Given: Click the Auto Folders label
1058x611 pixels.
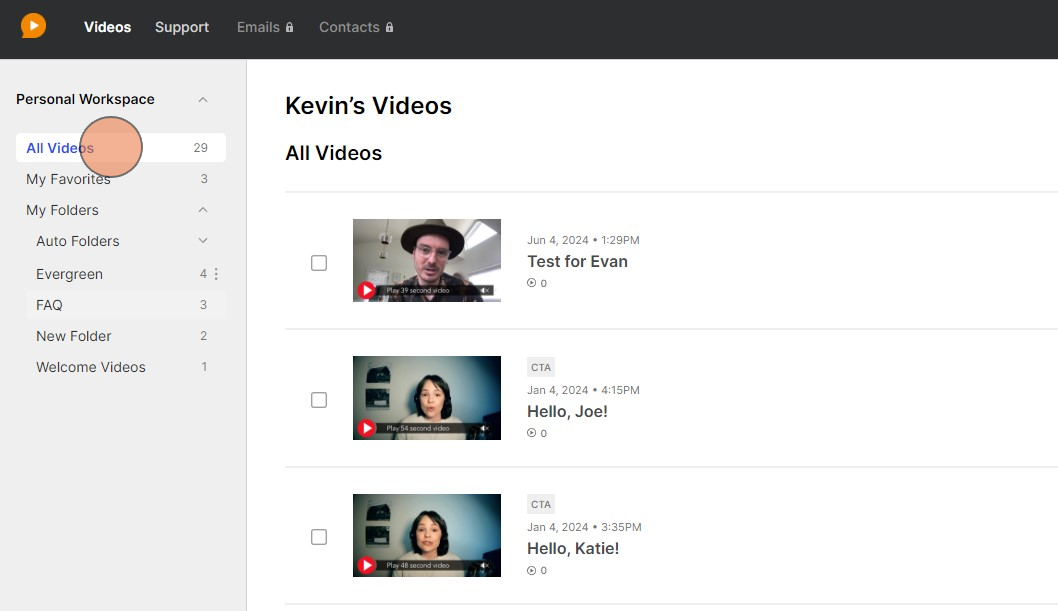Looking at the screenshot, I should point(78,241).
